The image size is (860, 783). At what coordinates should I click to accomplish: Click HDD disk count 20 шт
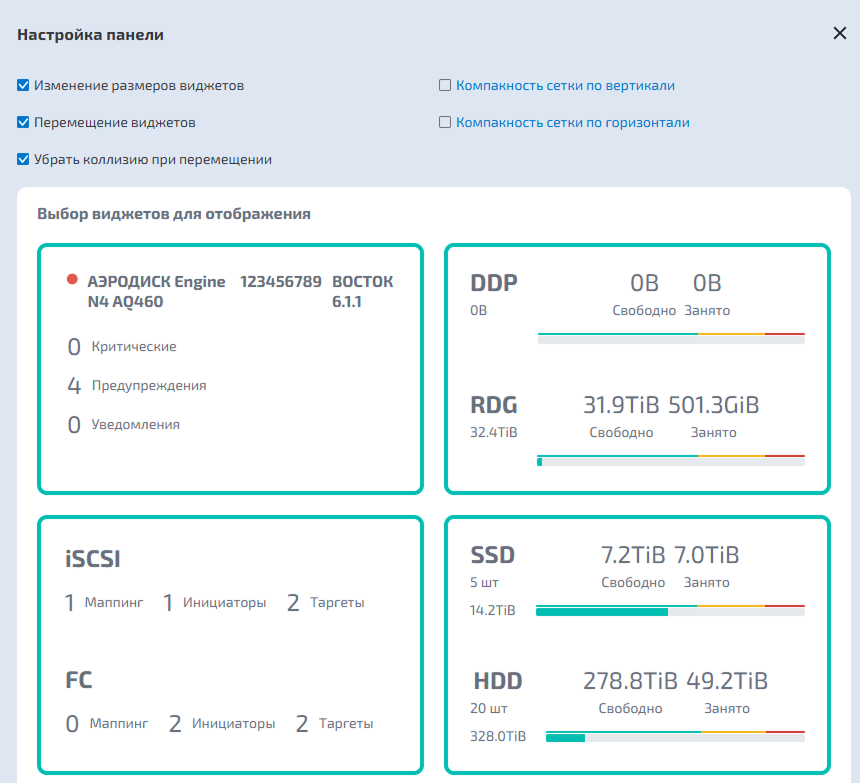(489, 708)
